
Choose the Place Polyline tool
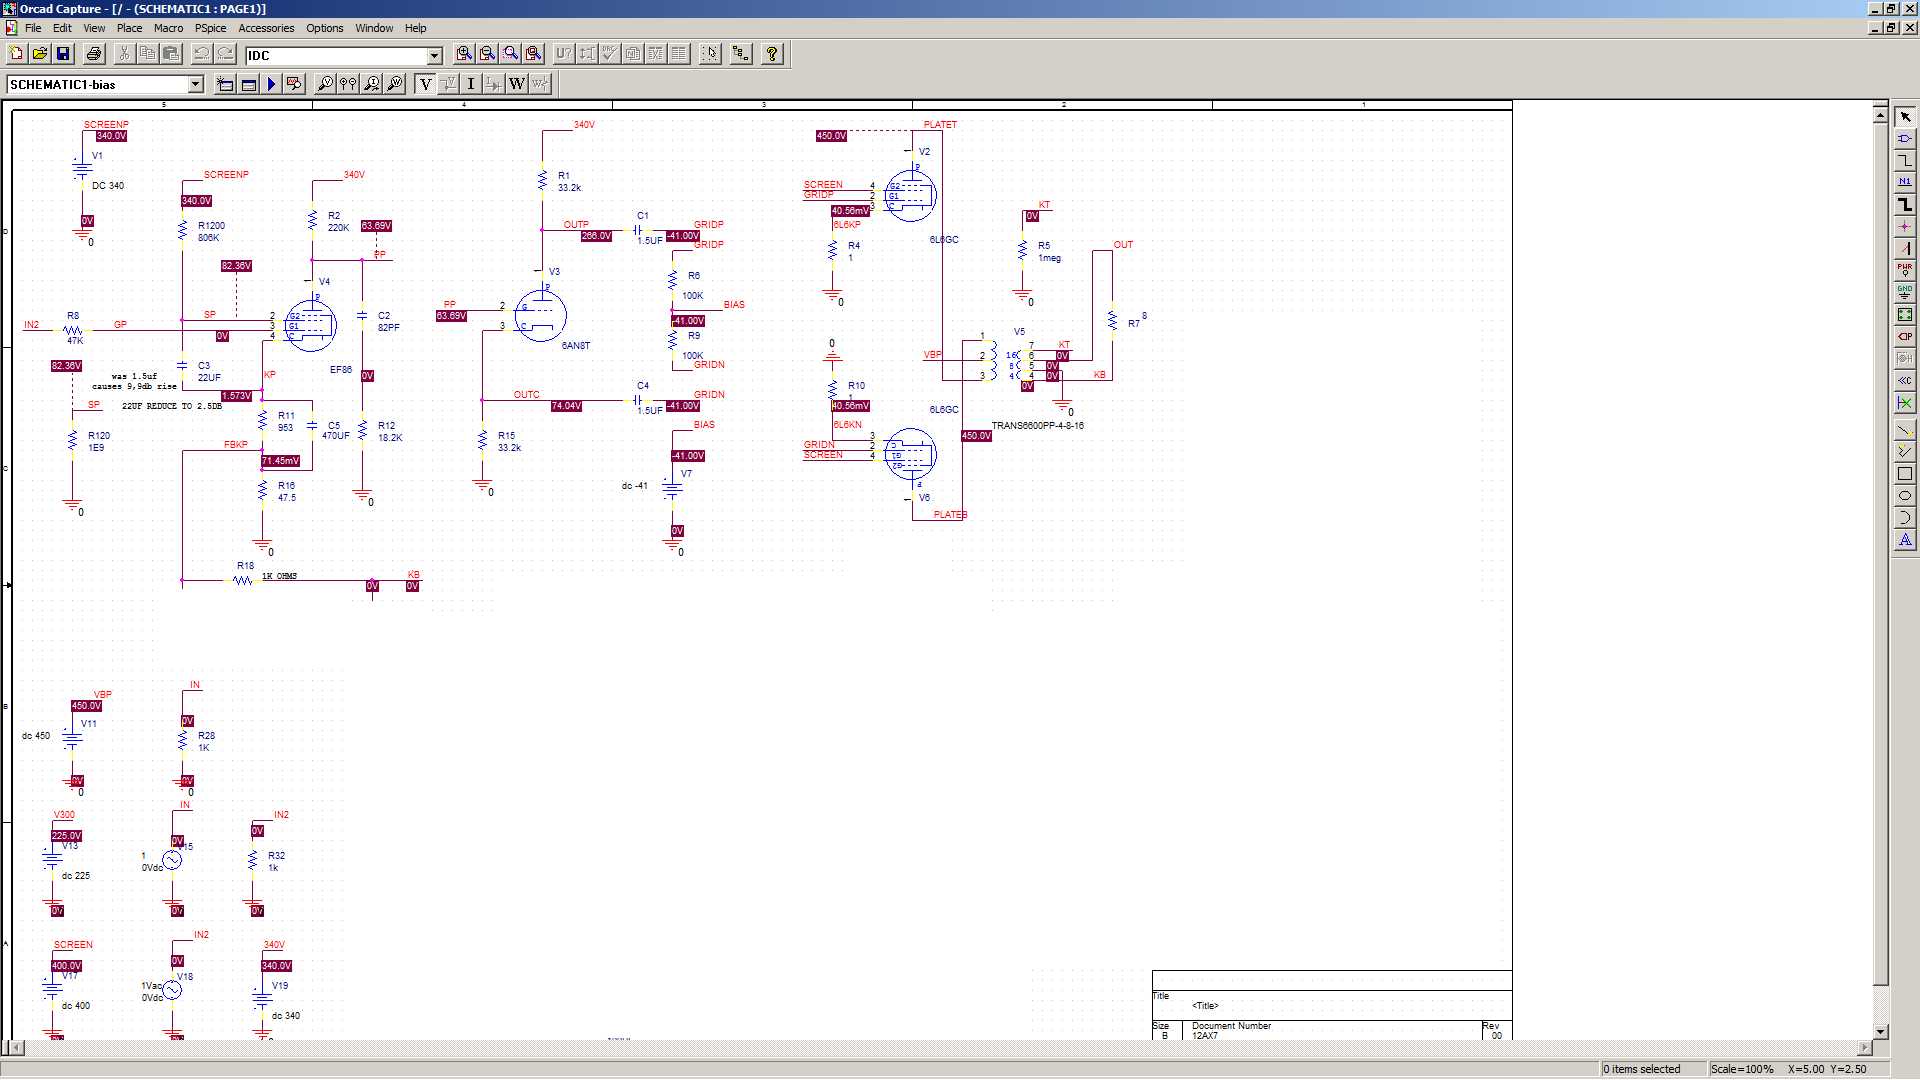point(1904,452)
